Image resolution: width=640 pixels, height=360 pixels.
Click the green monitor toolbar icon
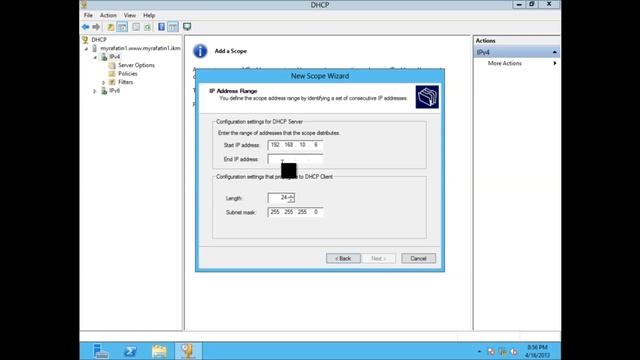[x=187, y=27]
